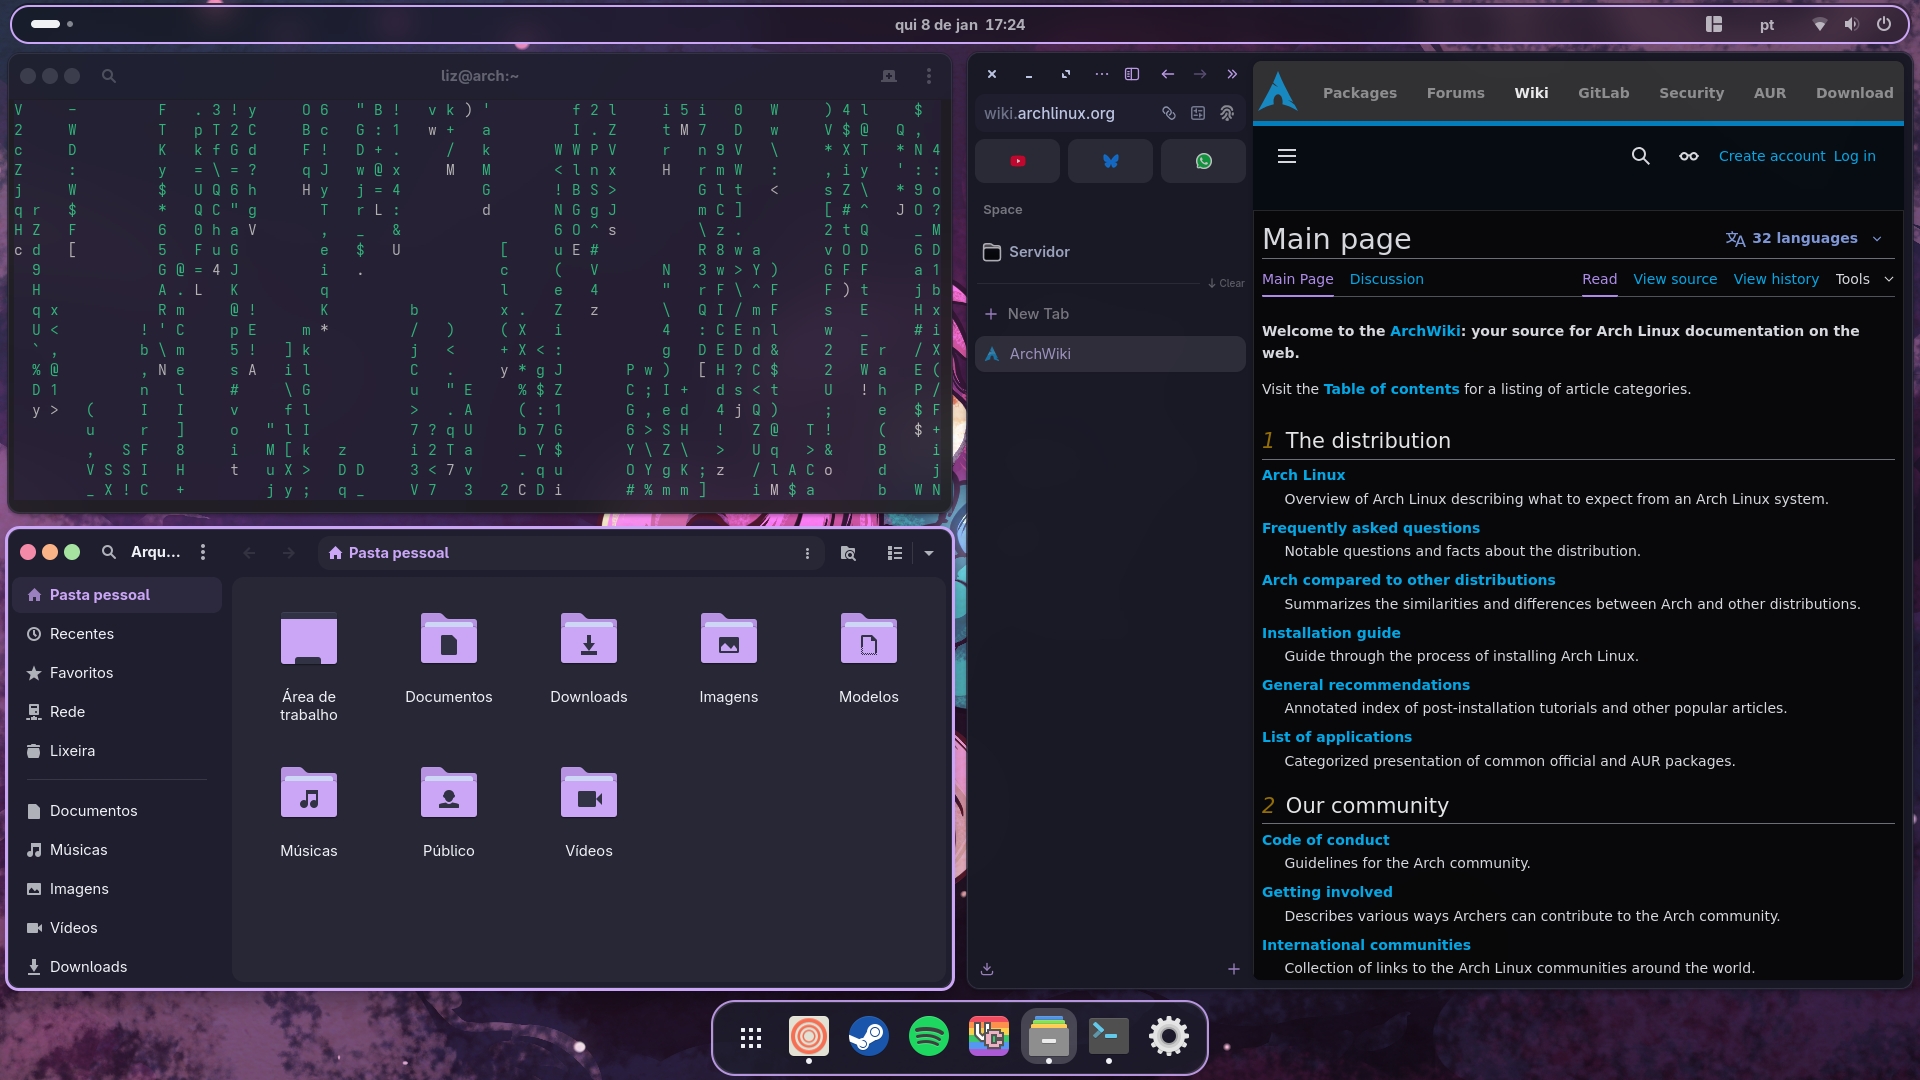Open tracking protection fingerprint icon

click(x=1227, y=113)
